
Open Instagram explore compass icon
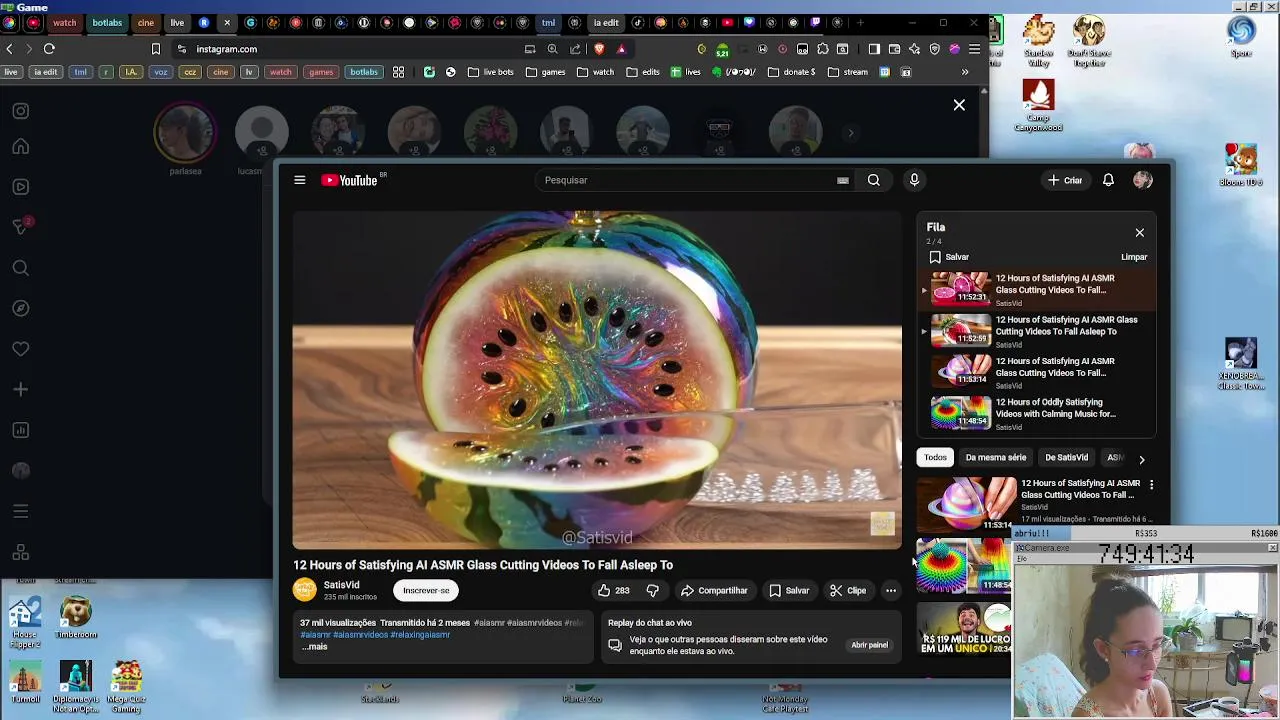21,308
